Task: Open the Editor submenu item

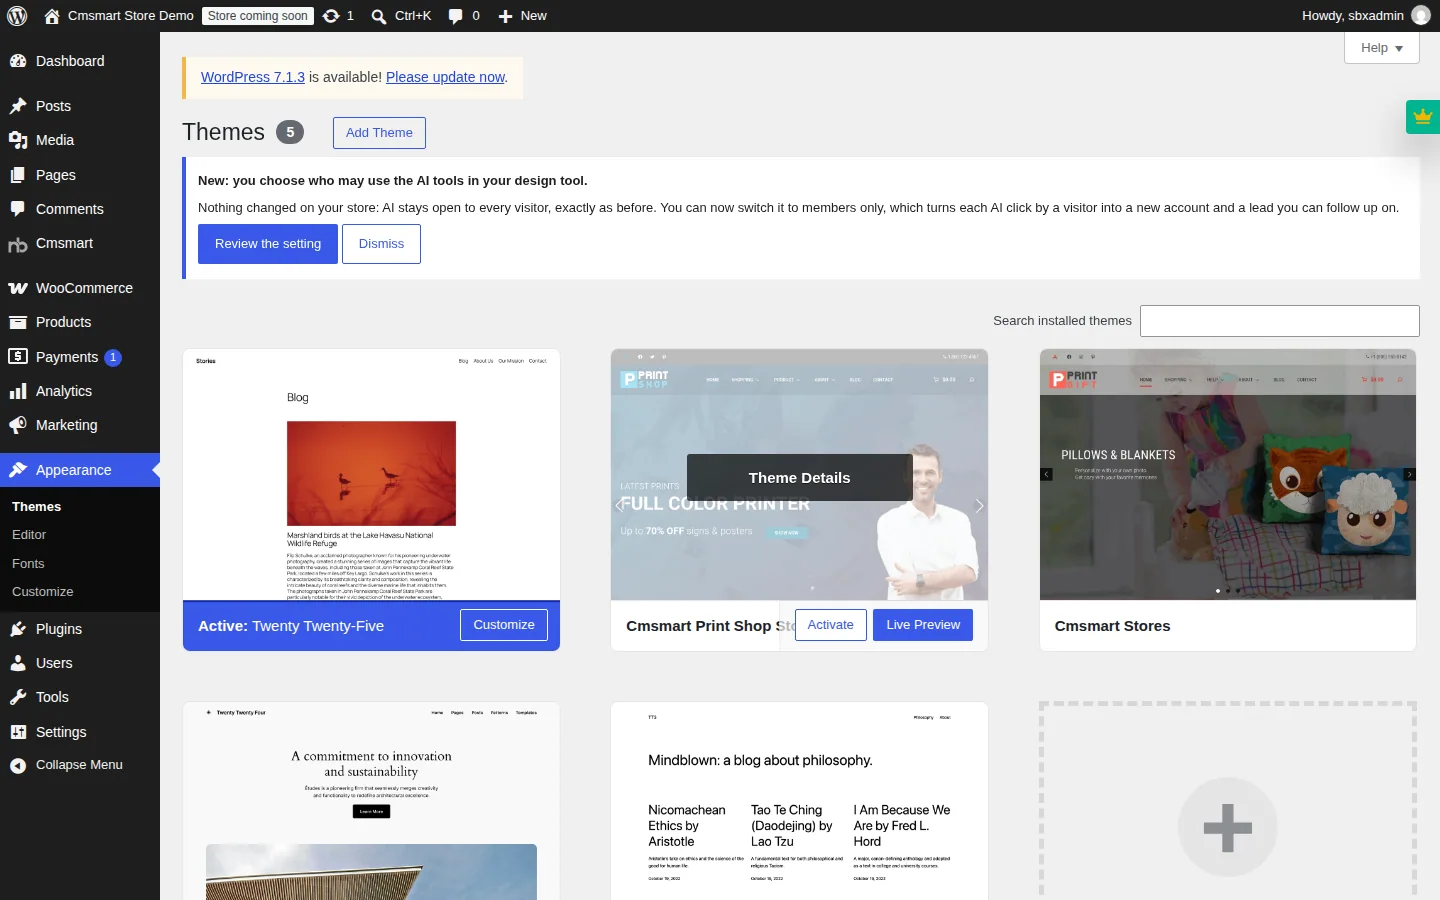Action: click(x=80, y=535)
